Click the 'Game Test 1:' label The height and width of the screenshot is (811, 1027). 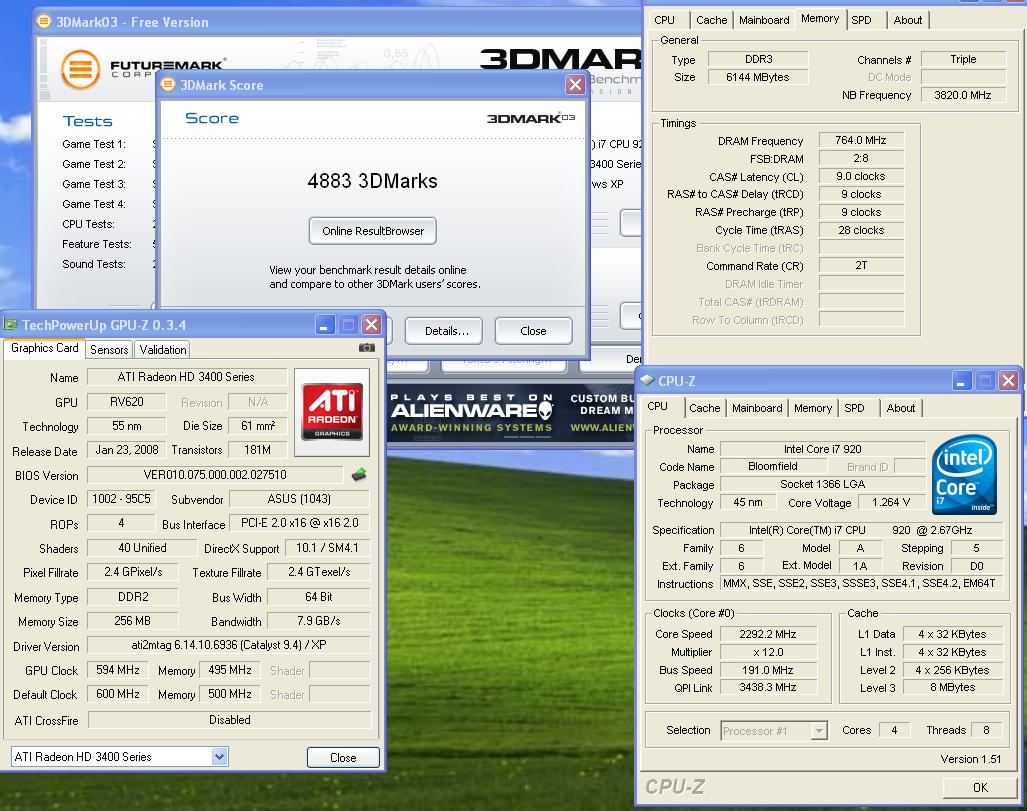tap(94, 144)
